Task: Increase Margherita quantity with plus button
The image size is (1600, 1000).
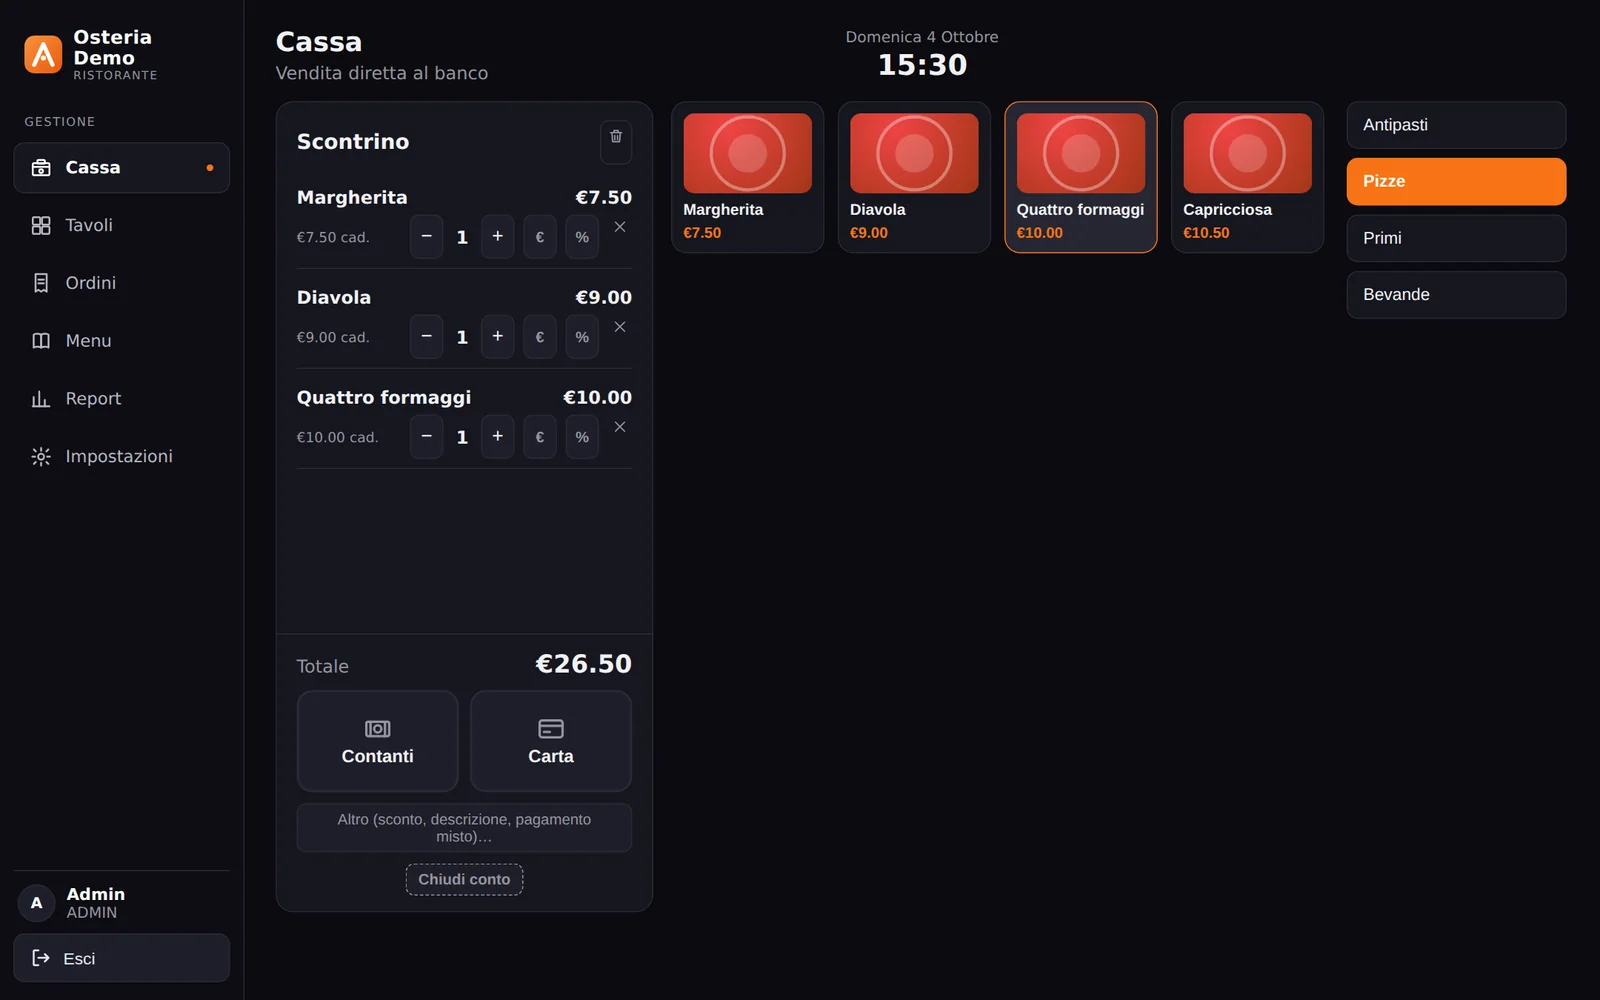Action: point(497,237)
